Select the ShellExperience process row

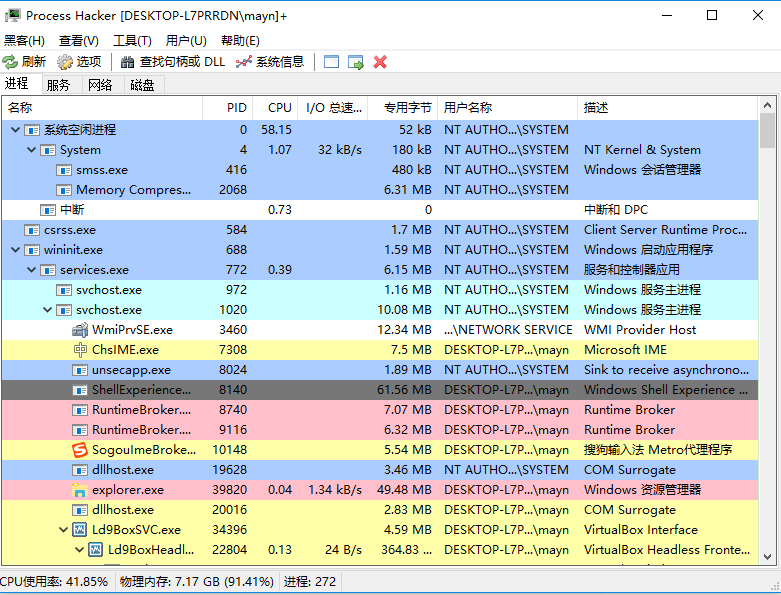point(140,390)
